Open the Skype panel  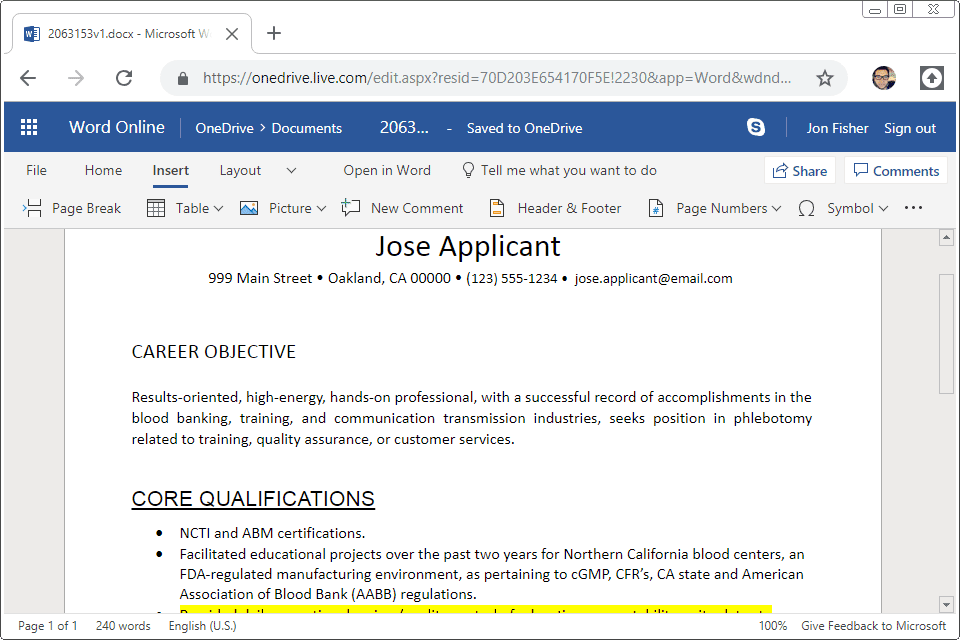pos(756,127)
